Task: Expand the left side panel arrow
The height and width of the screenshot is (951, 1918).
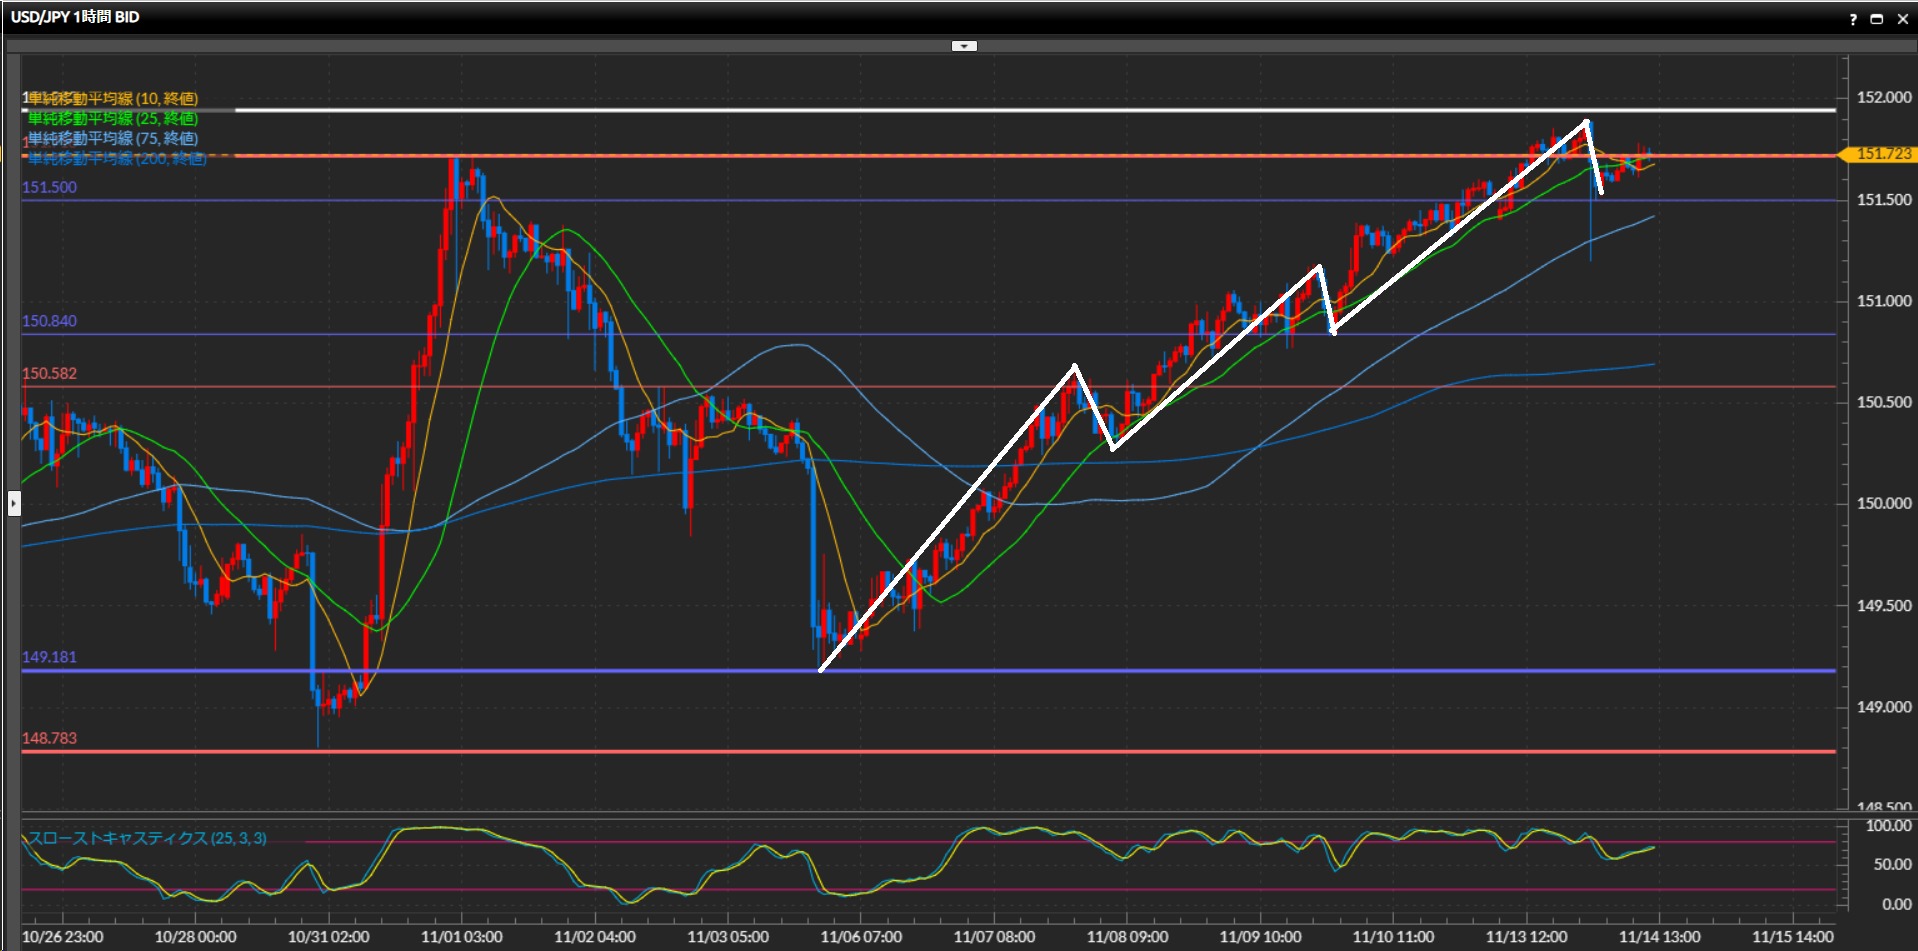Action: pyautogui.click(x=14, y=502)
